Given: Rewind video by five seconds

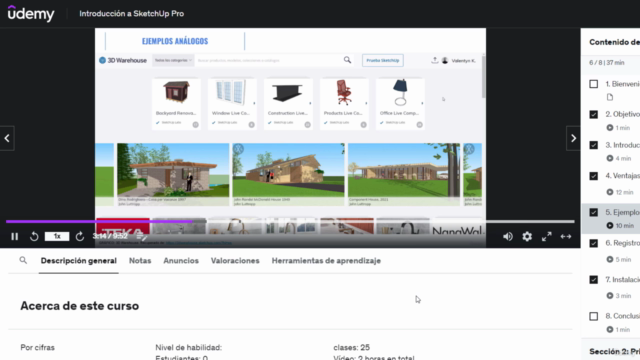Looking at the screenshot, I should [34, 236].
